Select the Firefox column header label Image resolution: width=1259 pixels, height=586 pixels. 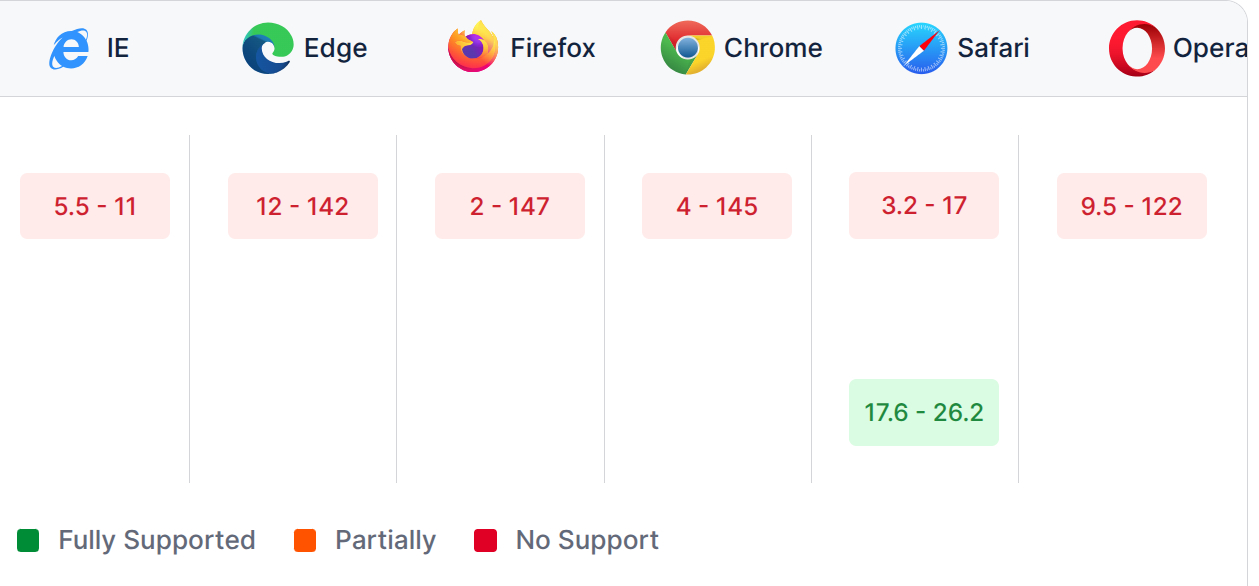tap(553, 48)
